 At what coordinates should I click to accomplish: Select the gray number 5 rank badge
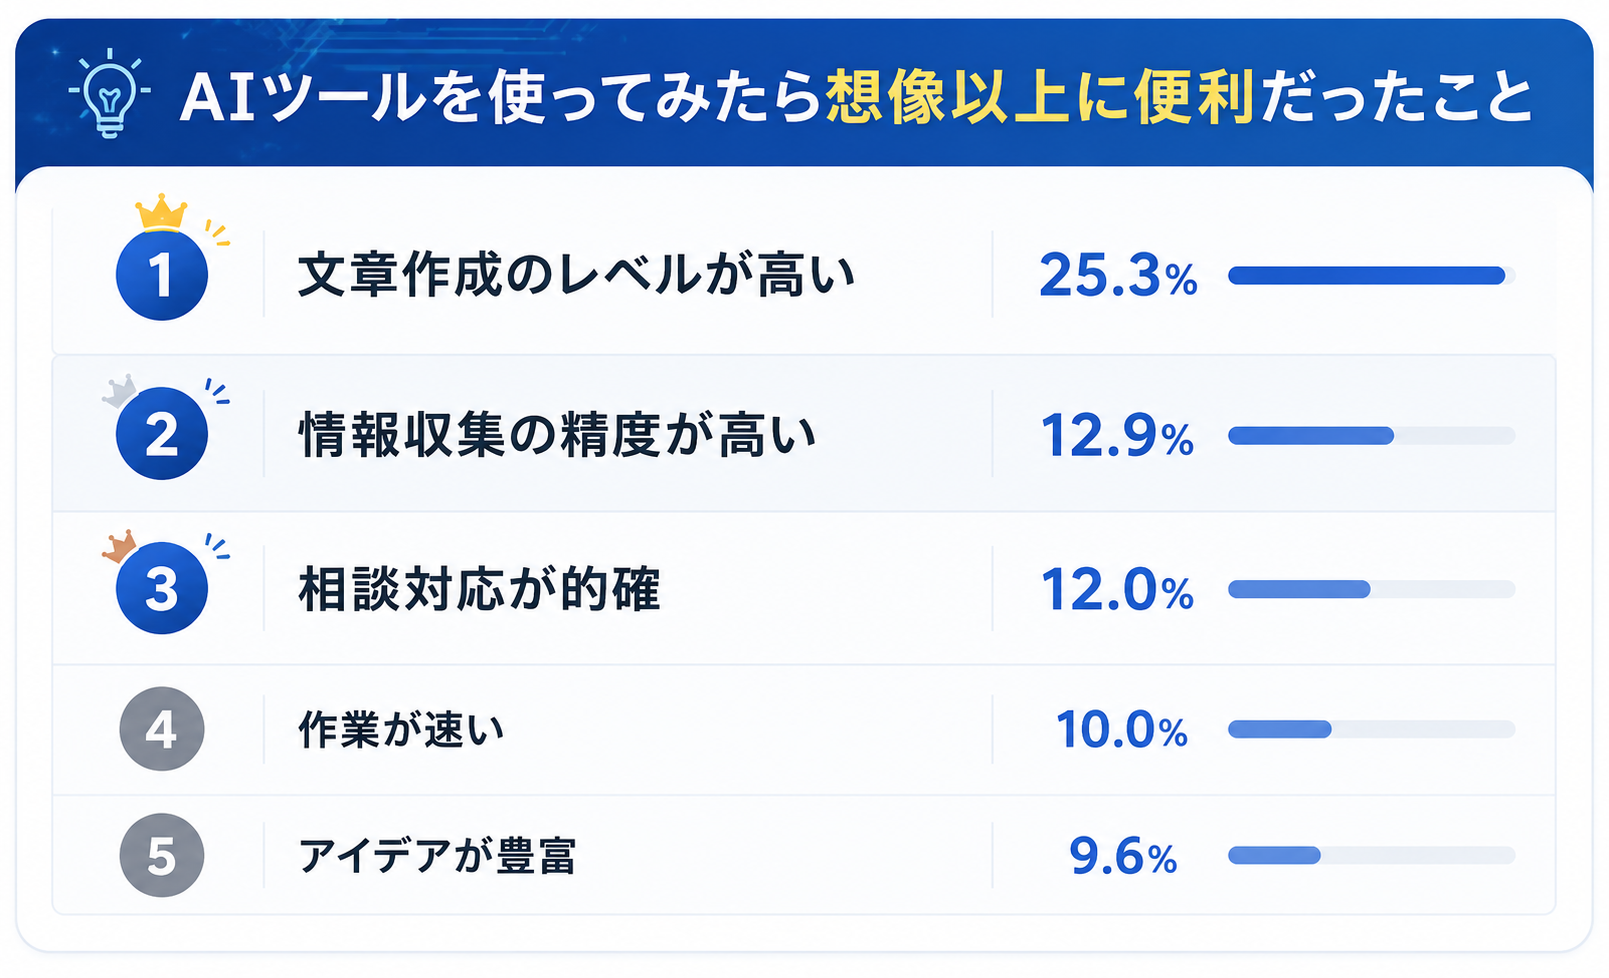point(162,855)
